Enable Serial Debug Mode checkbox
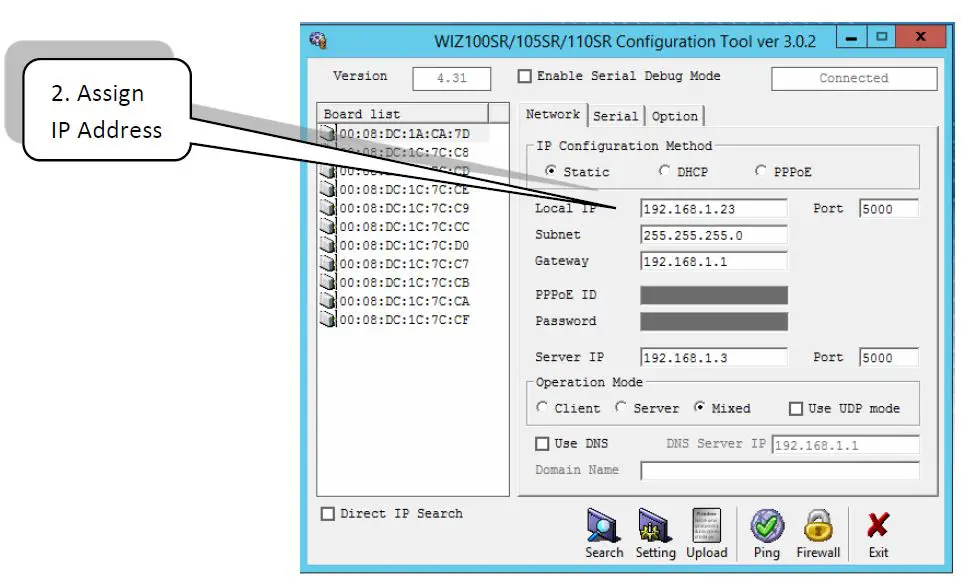Image resolution: width=970 pixels, height=587 pixels. tap(525, 76)
